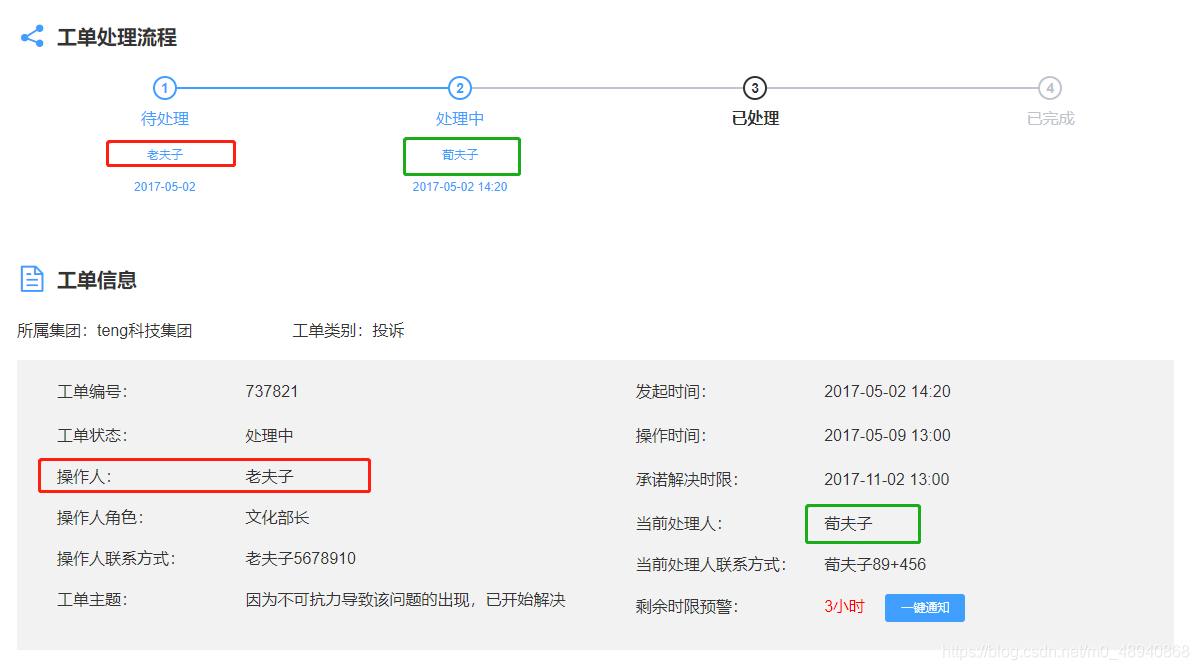Click the 处理中 stage label
Viewport: 1199px width, 670px height.
coord(459,118)
